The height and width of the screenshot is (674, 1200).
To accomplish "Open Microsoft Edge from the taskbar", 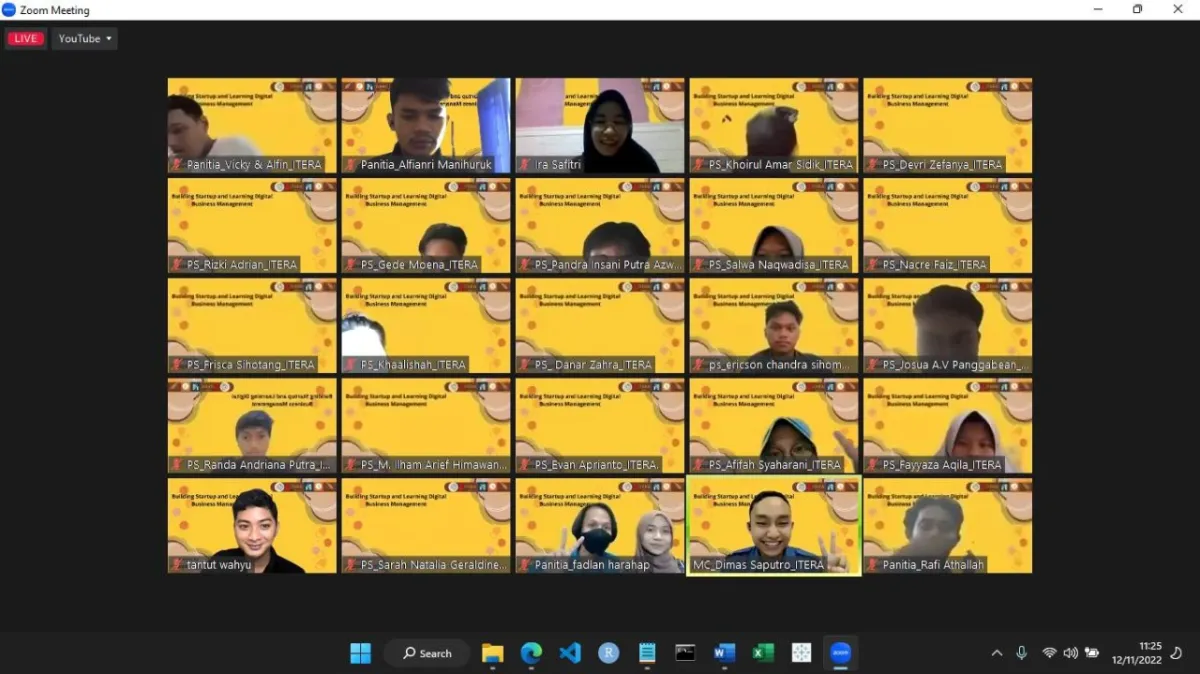I will coord(530,652).
